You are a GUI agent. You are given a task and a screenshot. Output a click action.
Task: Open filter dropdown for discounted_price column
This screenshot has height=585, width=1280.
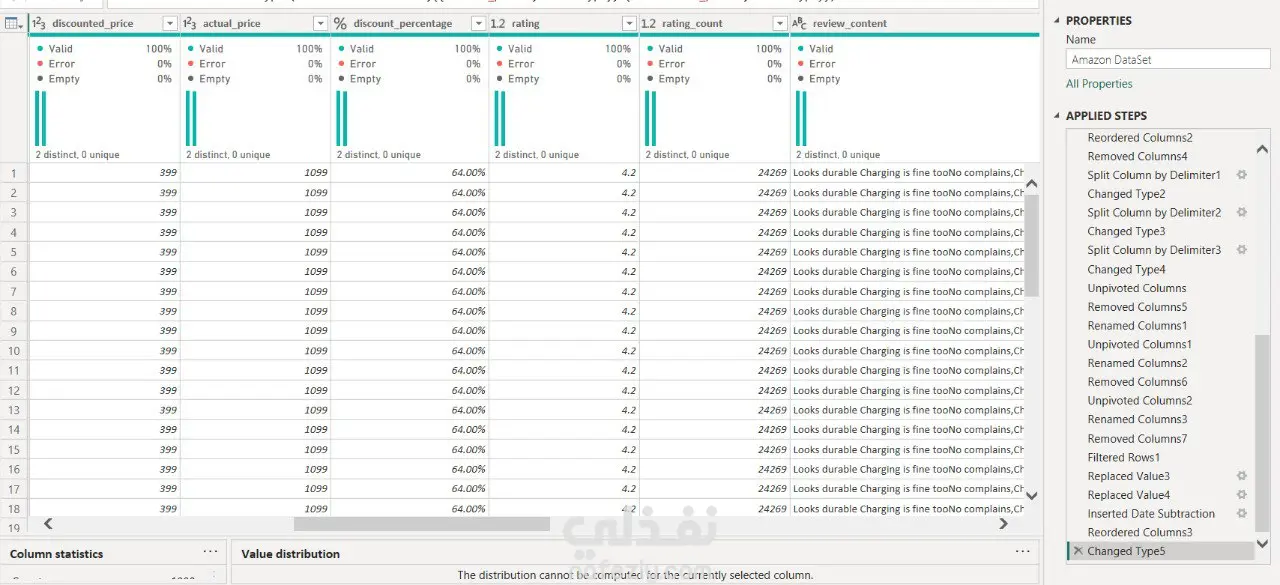[x=169, y=23]
